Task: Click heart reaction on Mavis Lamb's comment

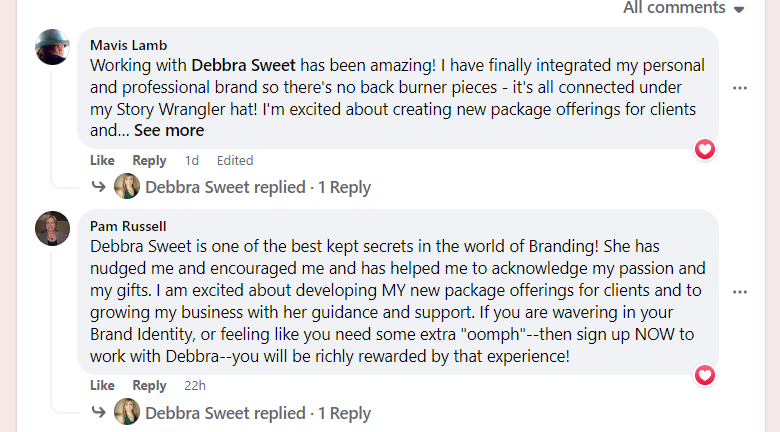Action: pyautogui.click(x=705, y=149)
